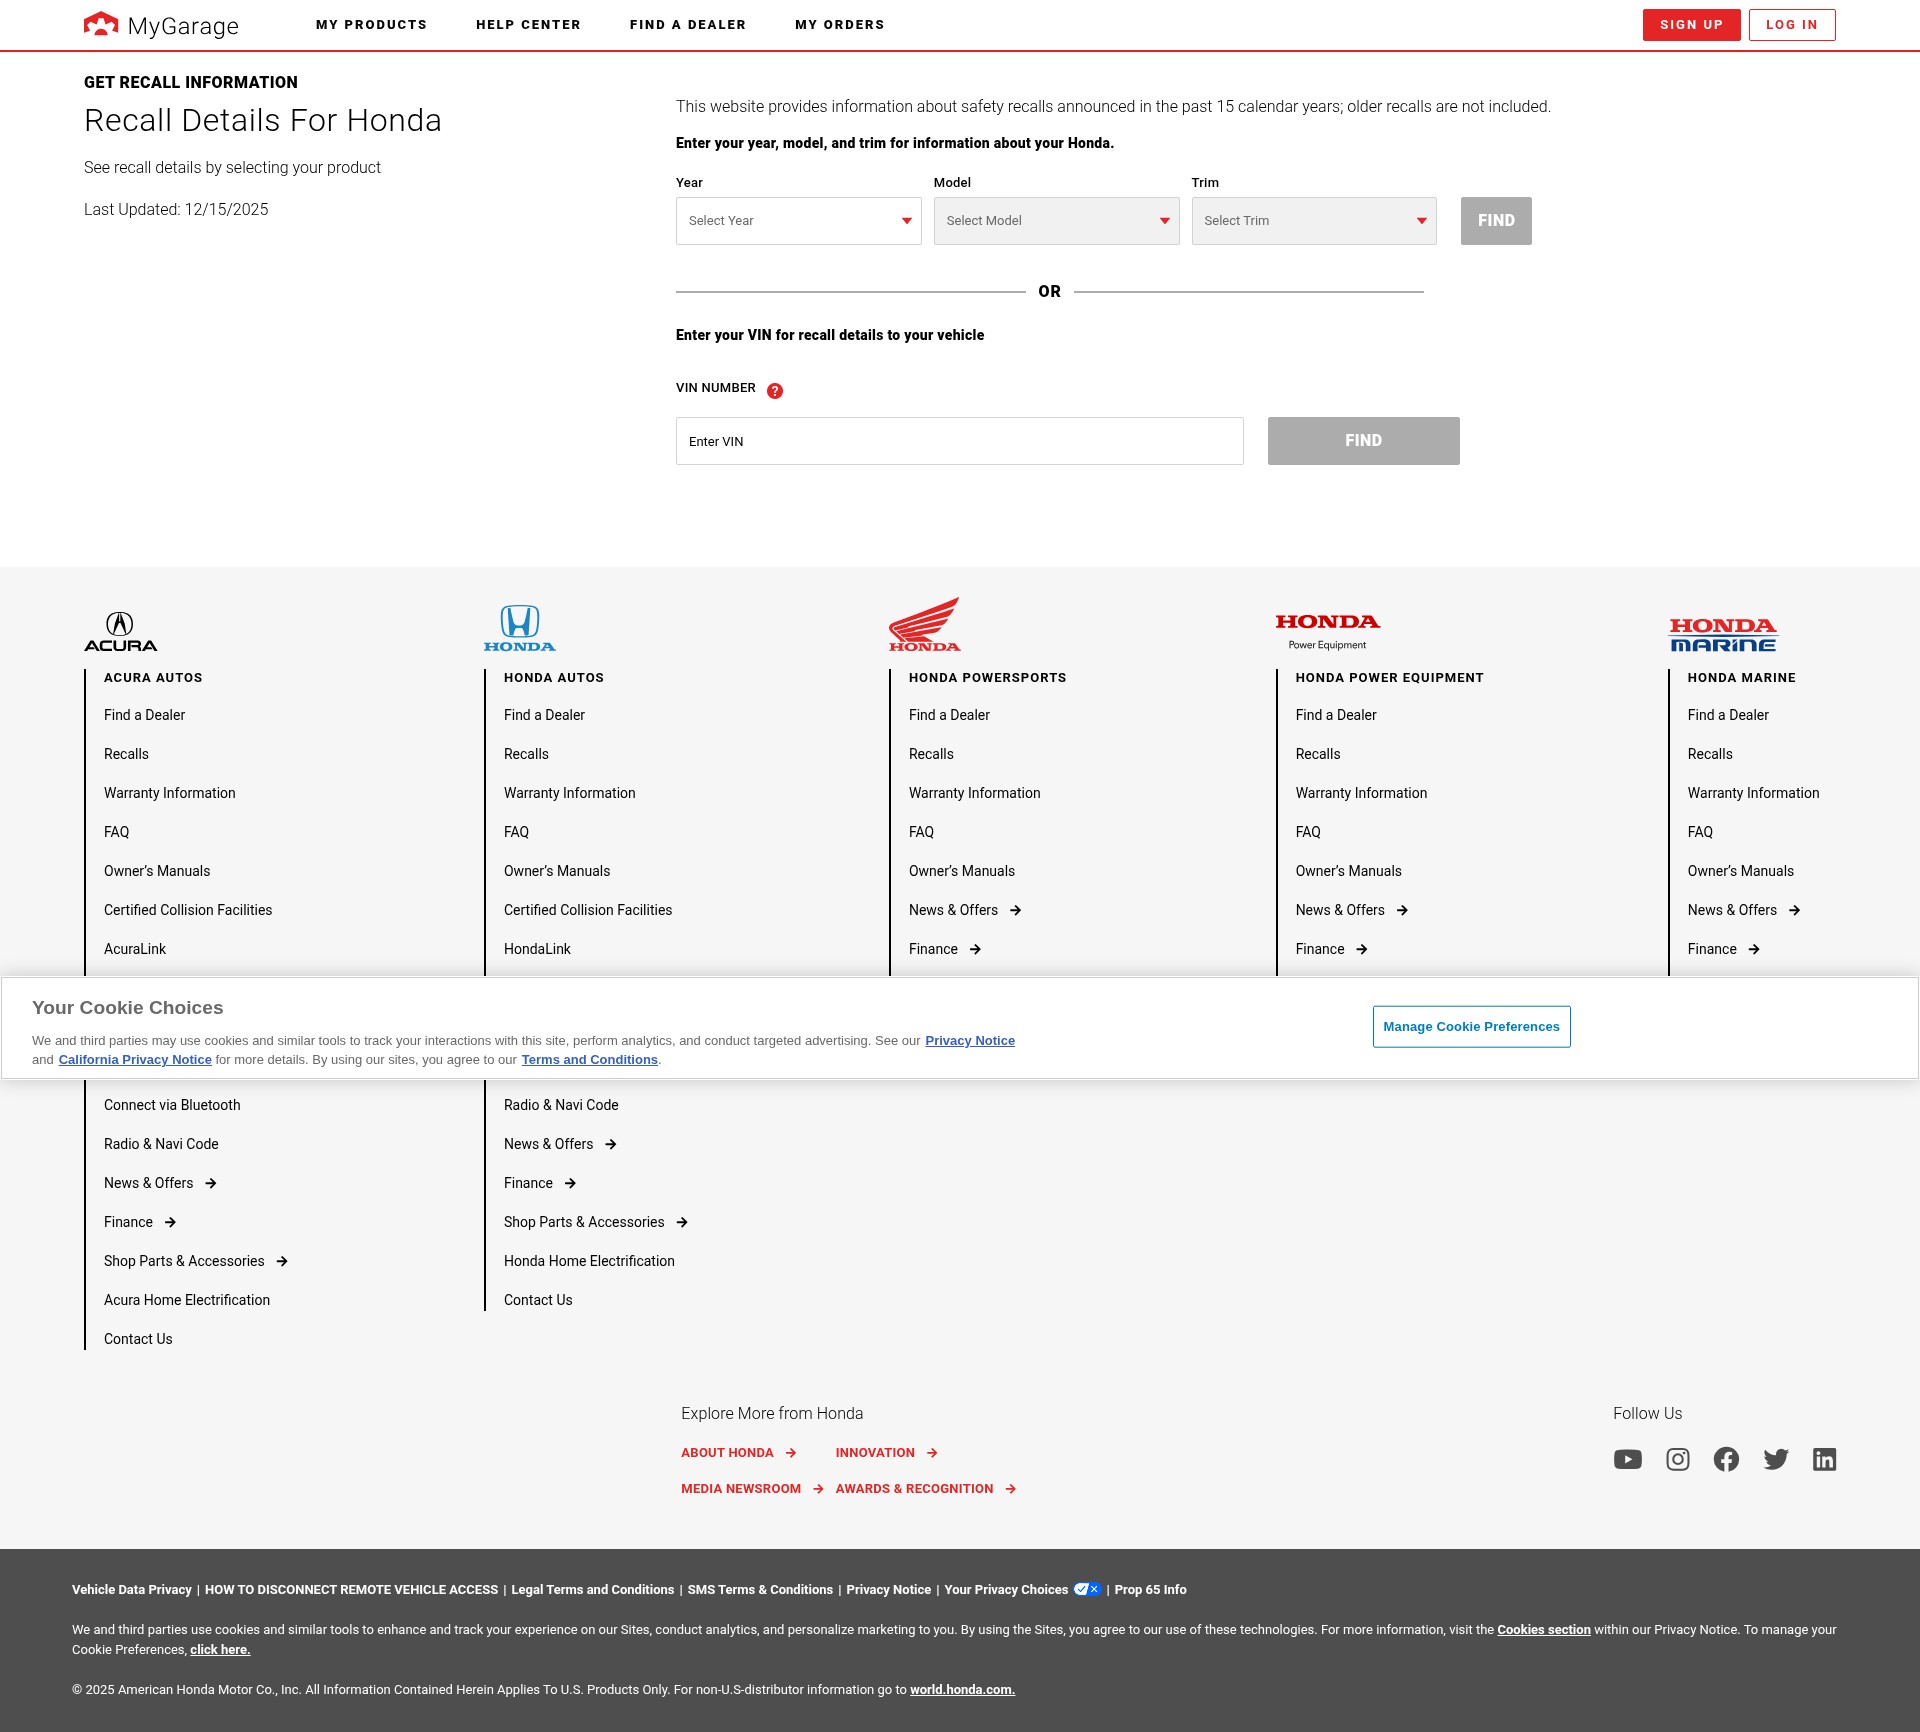Open Honda's Instagram icon
The width and height of the screenshot is (1920, 1732).
1678,1460
